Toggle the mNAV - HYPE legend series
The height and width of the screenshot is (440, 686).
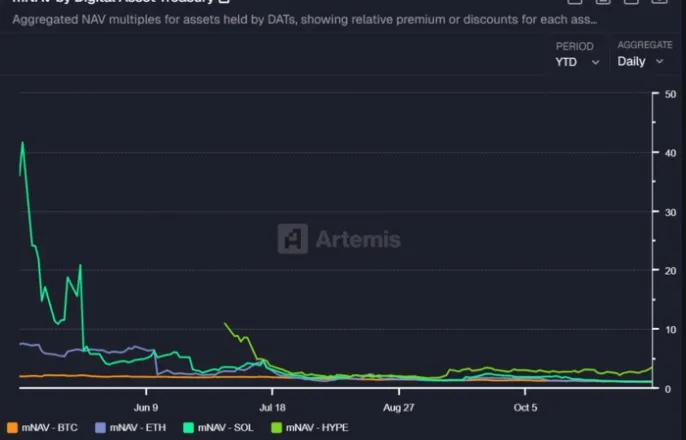tap(310, 428)
